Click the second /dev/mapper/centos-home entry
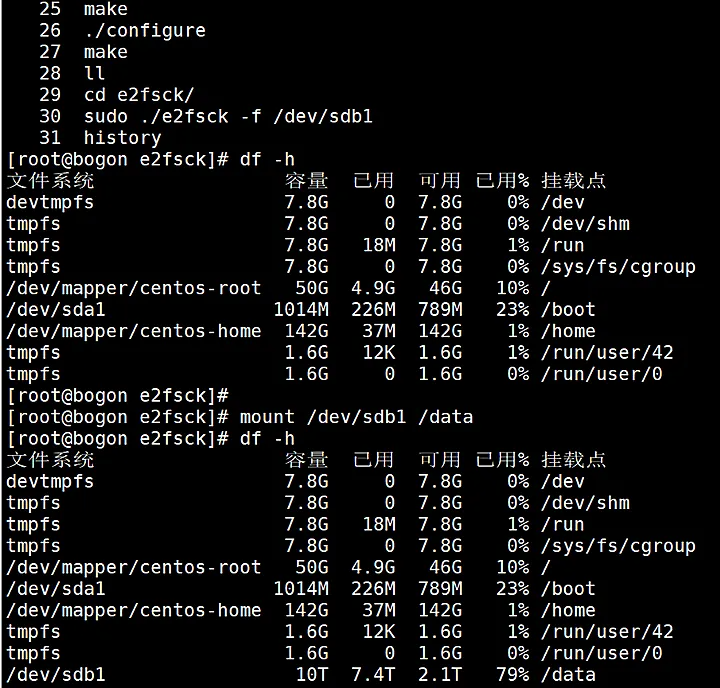The image size is (720, 688). click(133, 610)
